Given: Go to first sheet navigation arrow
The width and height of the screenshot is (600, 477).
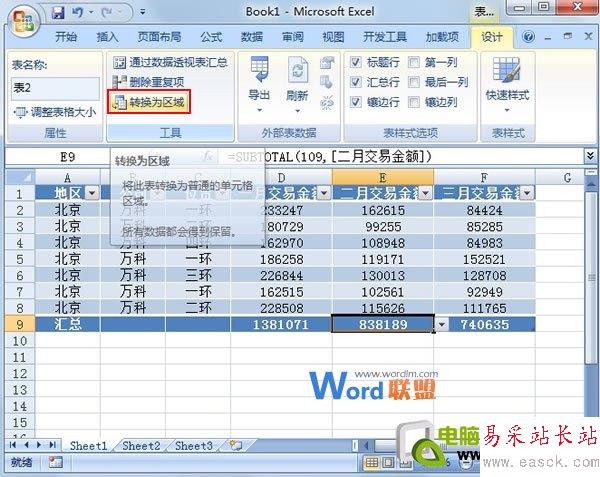Looking at the screenshot, I should coord(13,445).
